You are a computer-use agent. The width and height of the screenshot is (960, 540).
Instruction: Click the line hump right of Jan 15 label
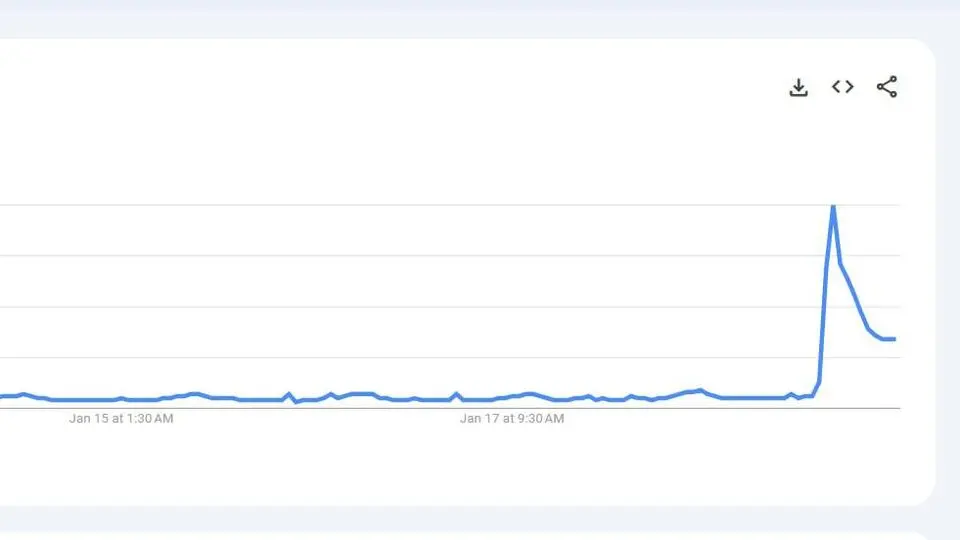[x=195, y=394]
